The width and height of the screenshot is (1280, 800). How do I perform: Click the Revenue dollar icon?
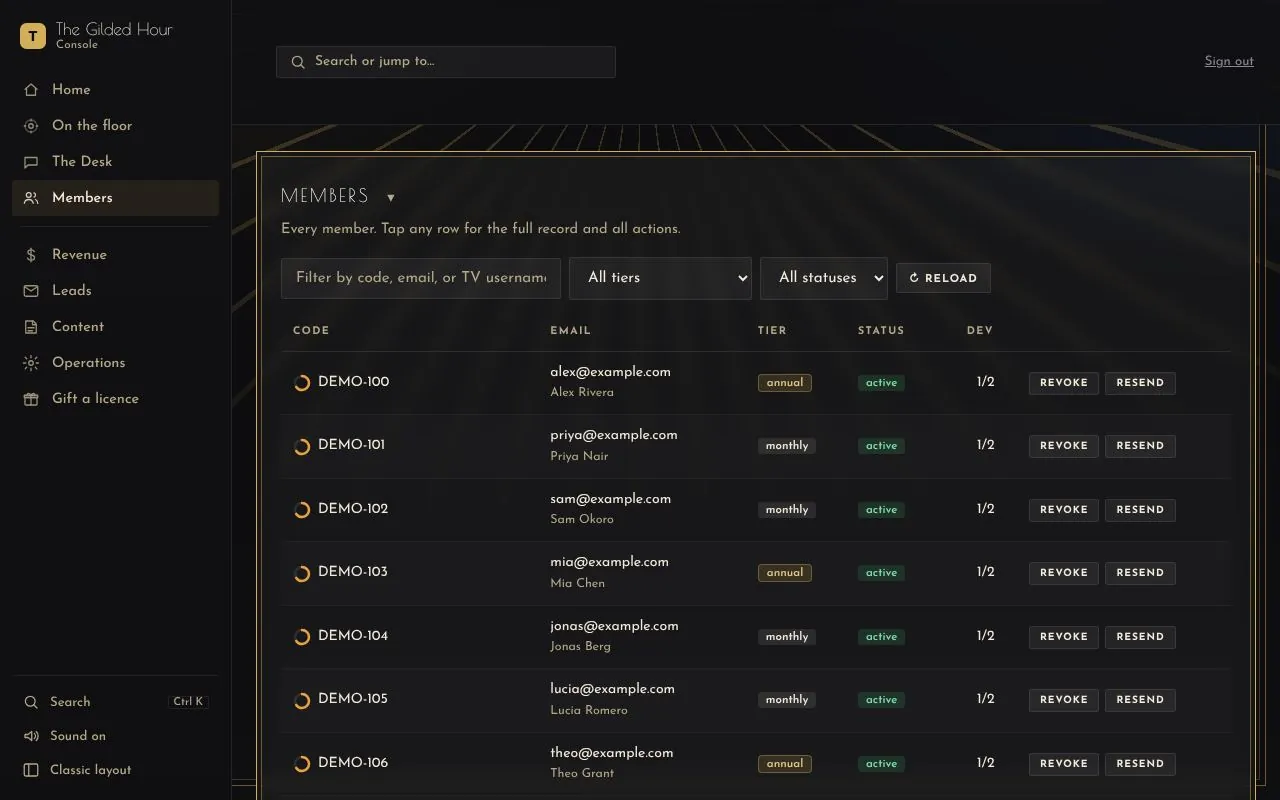pyautogui.click(x=31, y=255)
